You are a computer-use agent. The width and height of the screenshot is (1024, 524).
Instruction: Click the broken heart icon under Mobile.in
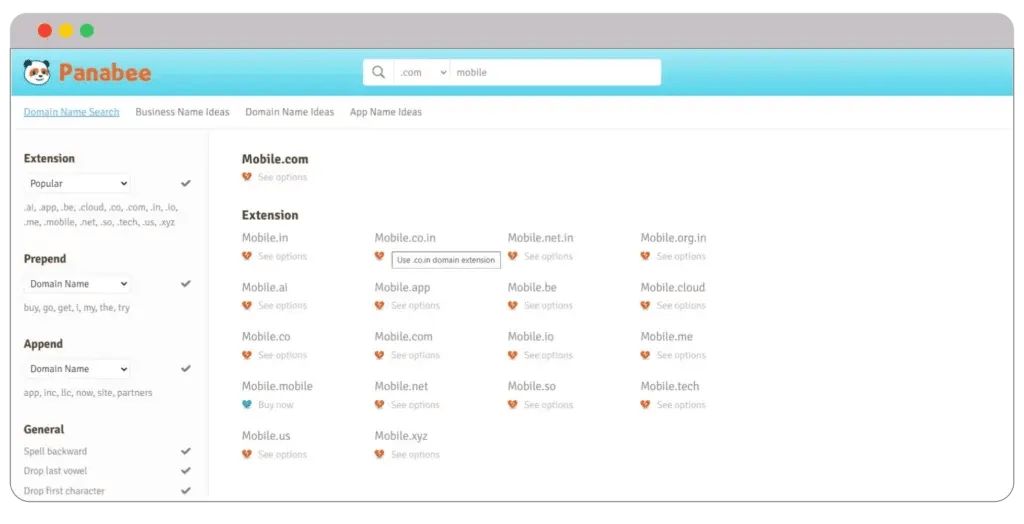[x=247, y=257]
